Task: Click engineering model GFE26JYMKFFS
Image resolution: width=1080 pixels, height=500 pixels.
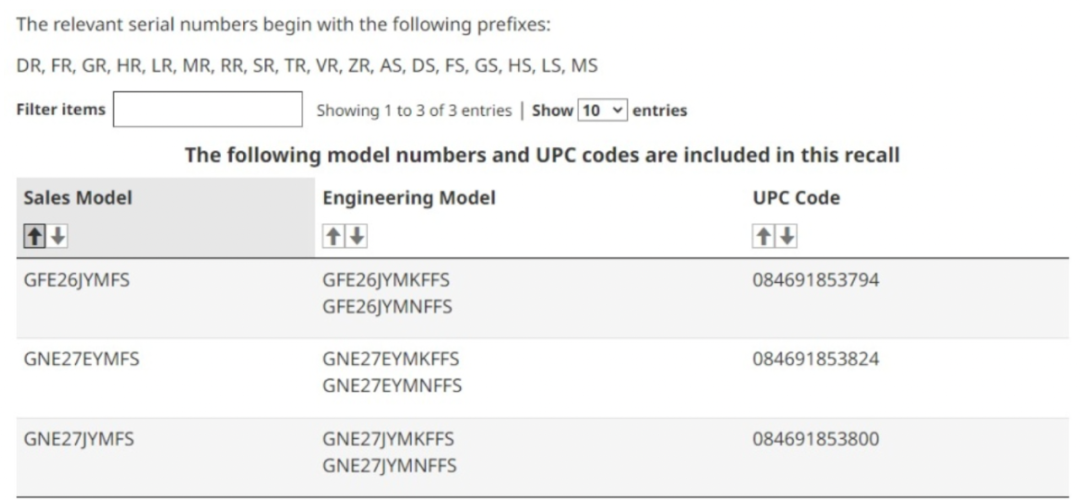Action: click(x=386, y=280)
